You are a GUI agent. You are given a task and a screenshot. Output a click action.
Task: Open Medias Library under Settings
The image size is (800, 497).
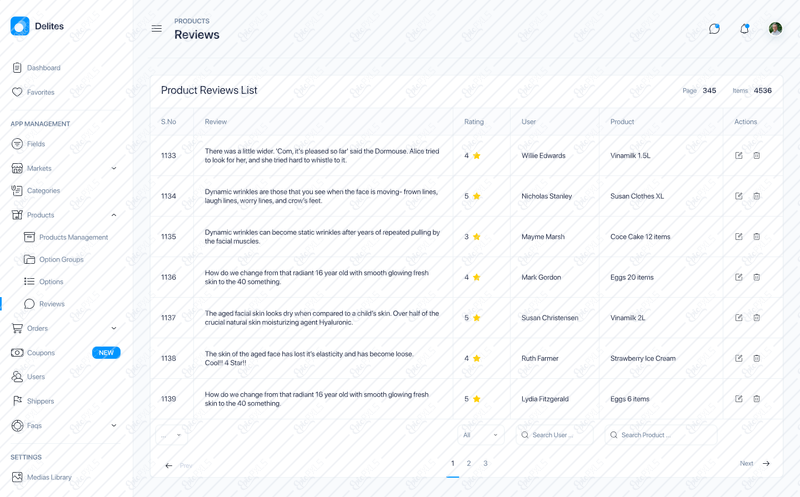click(x=42, y=477)
